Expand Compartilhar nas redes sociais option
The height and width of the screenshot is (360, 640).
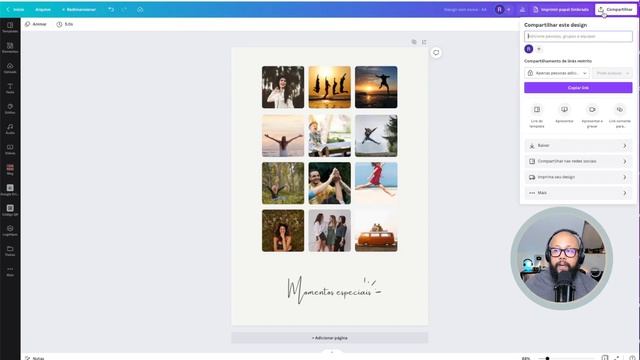tap(578, 161)
